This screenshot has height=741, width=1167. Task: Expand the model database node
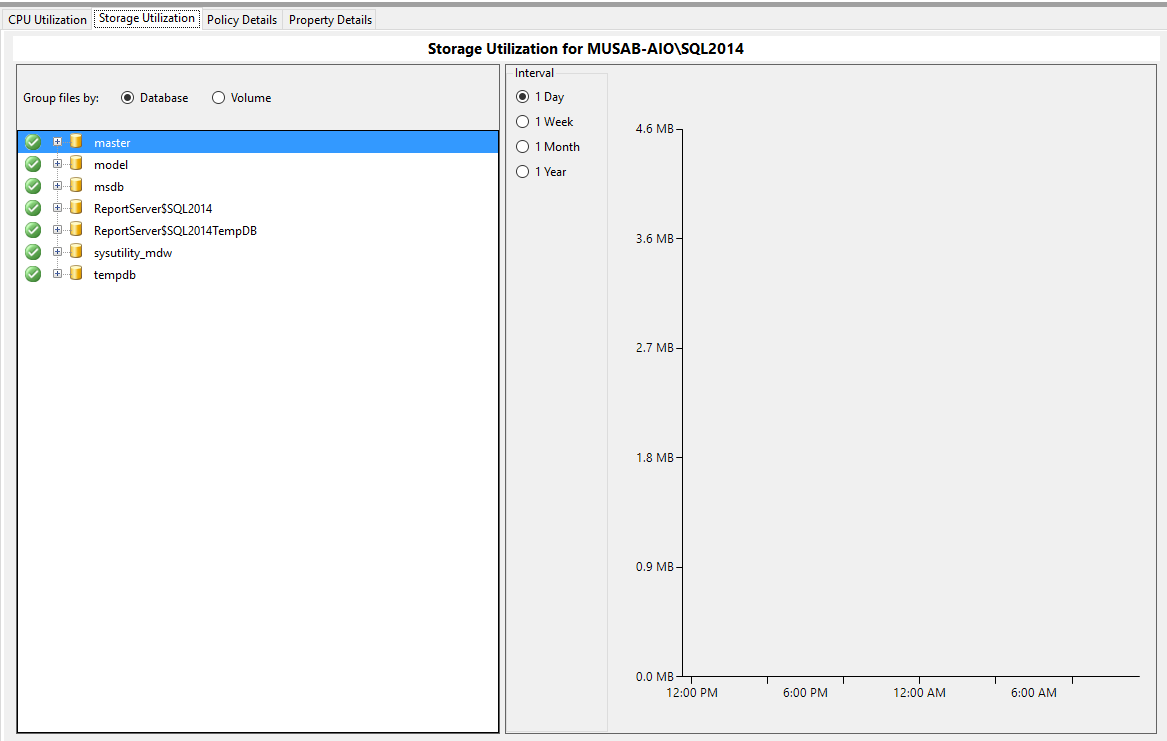(x=57, y=164)
